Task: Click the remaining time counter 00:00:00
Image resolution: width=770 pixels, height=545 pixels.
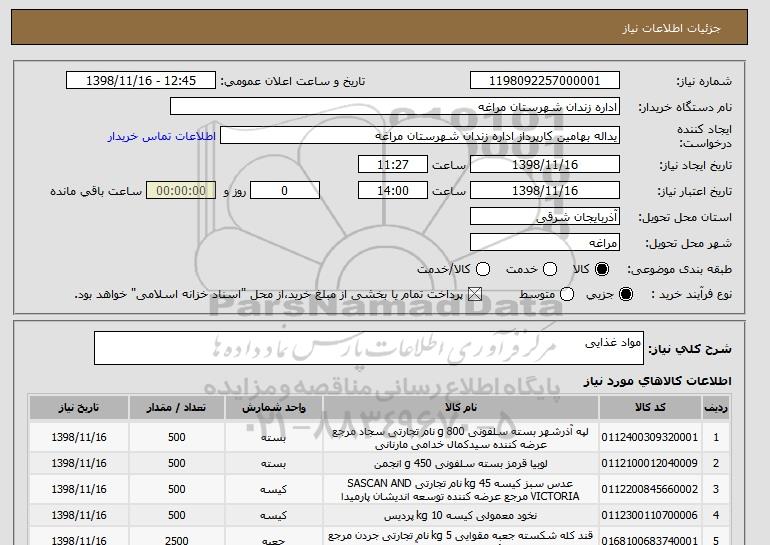Action: tap(181, 191)
